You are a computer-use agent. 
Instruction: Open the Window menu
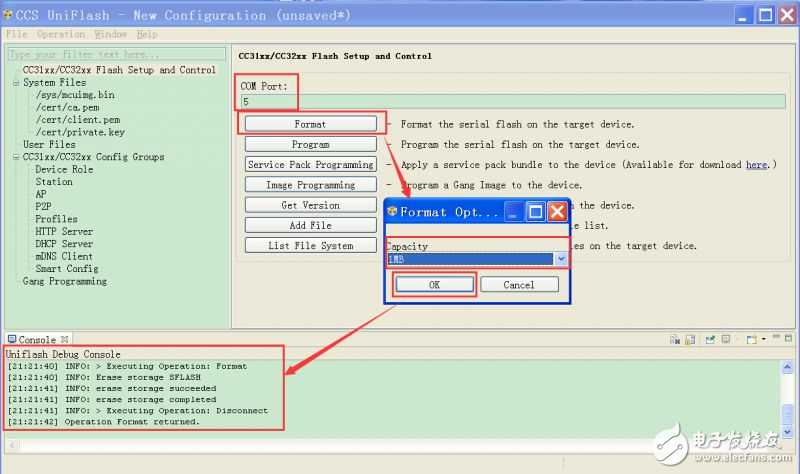click(x=110, y=34)
